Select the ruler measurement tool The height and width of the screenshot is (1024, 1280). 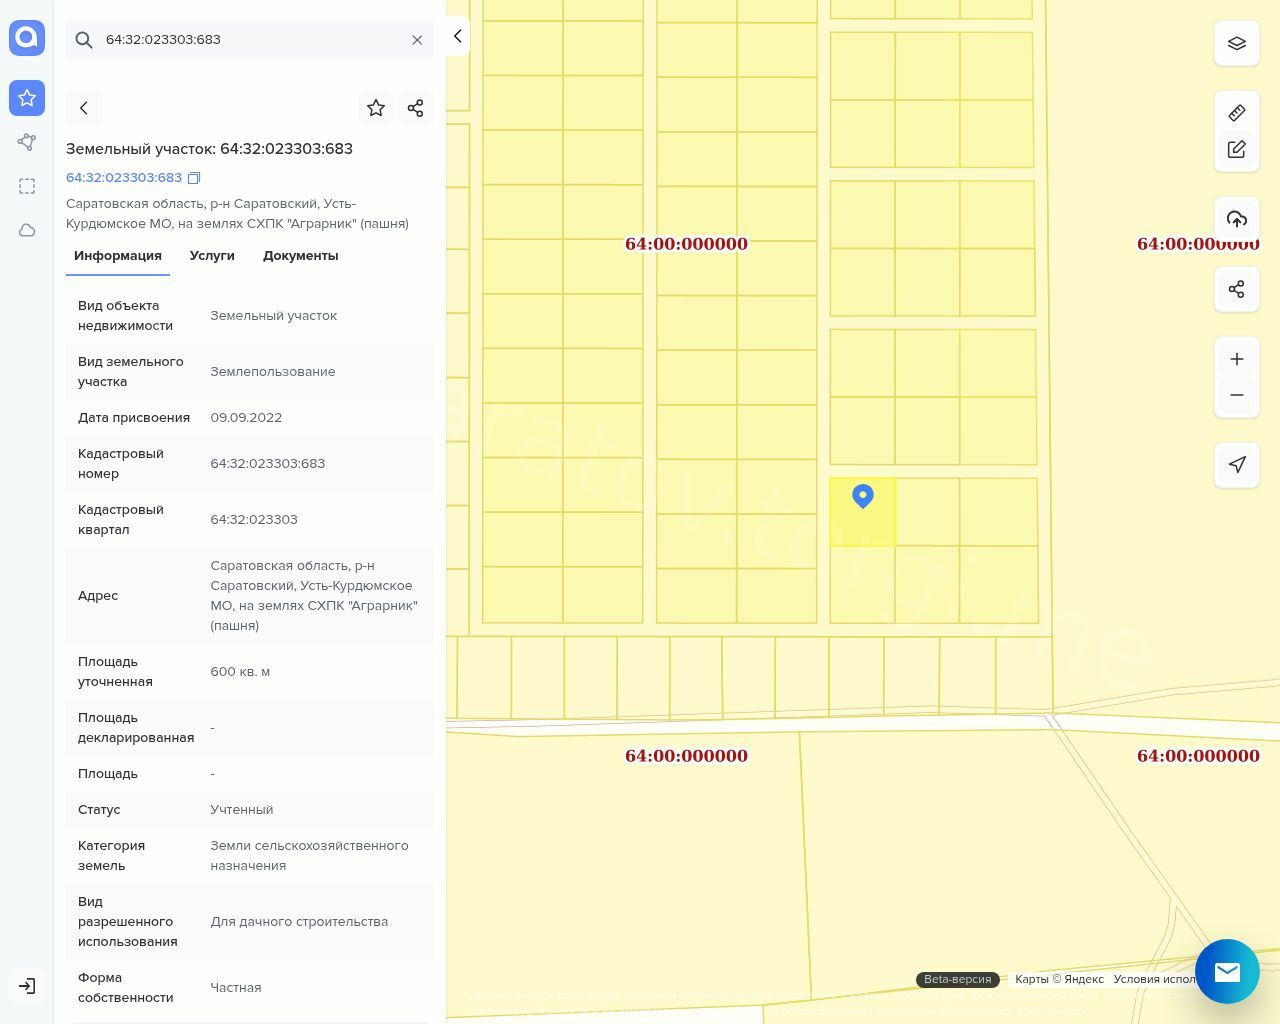click(x=1237, y=112)
